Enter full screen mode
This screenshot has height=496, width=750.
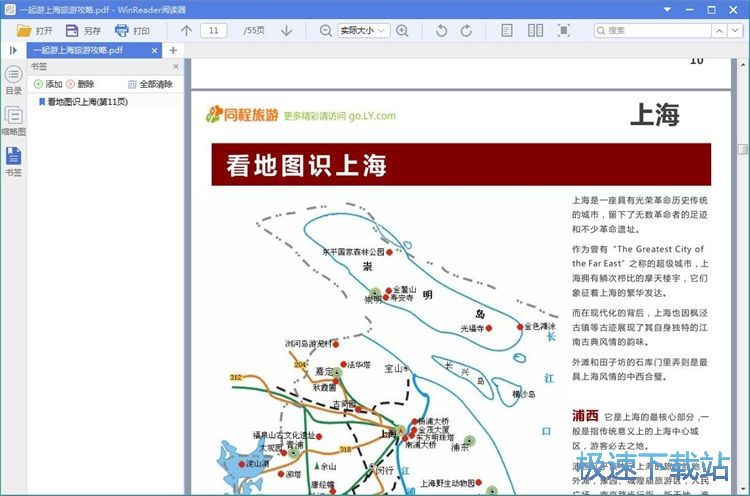[x=564, y=30]
